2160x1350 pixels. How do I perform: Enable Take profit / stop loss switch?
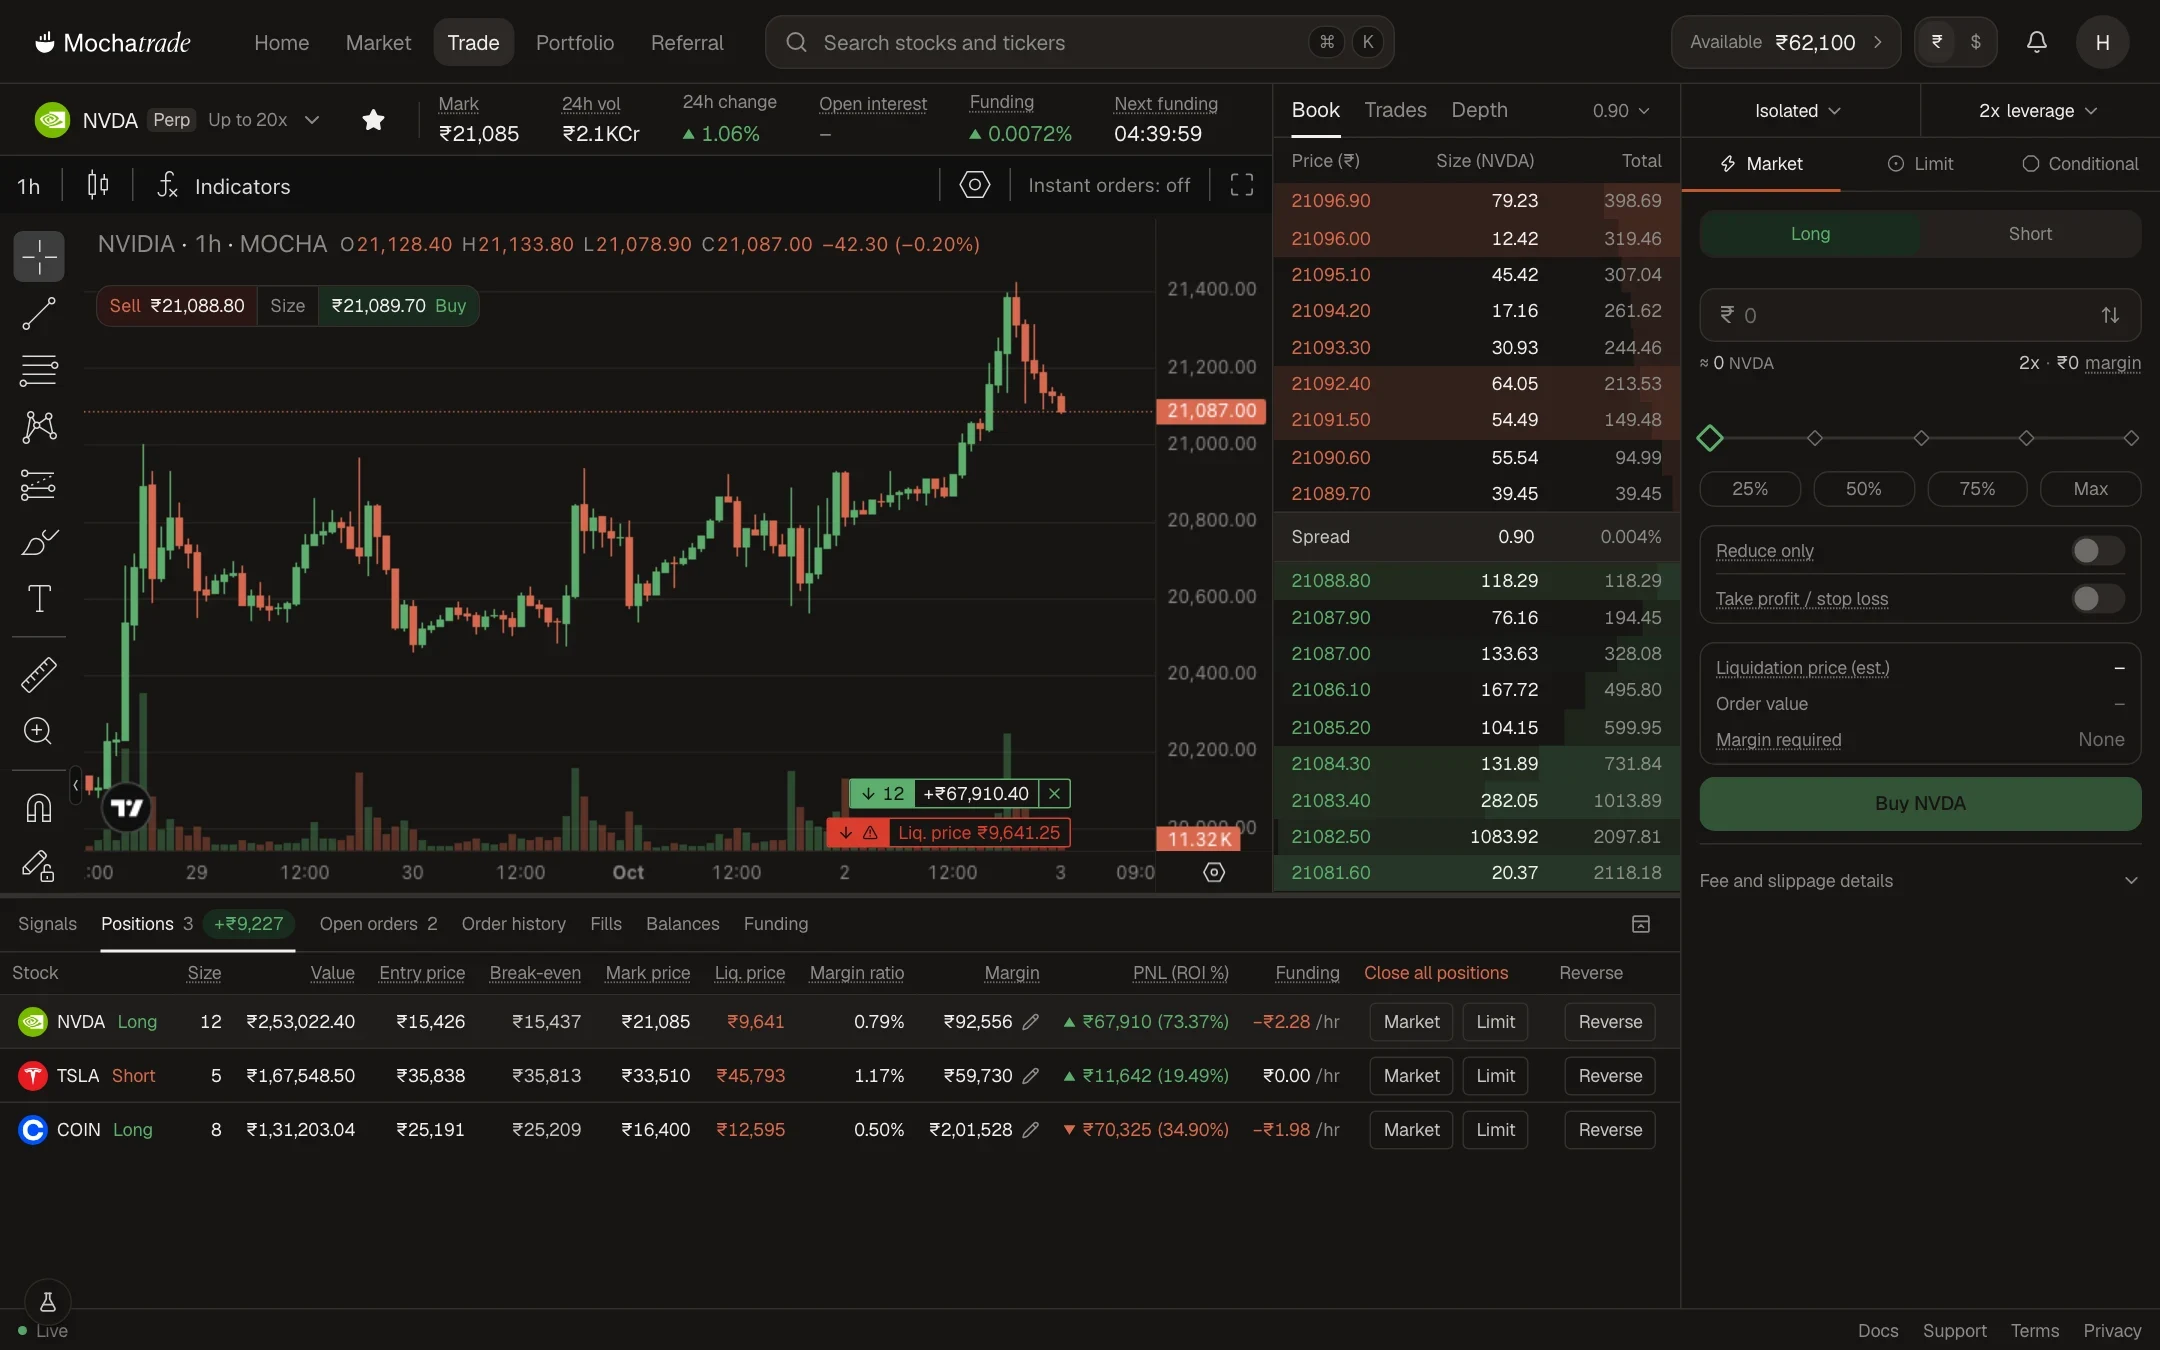pos(2098,599)
